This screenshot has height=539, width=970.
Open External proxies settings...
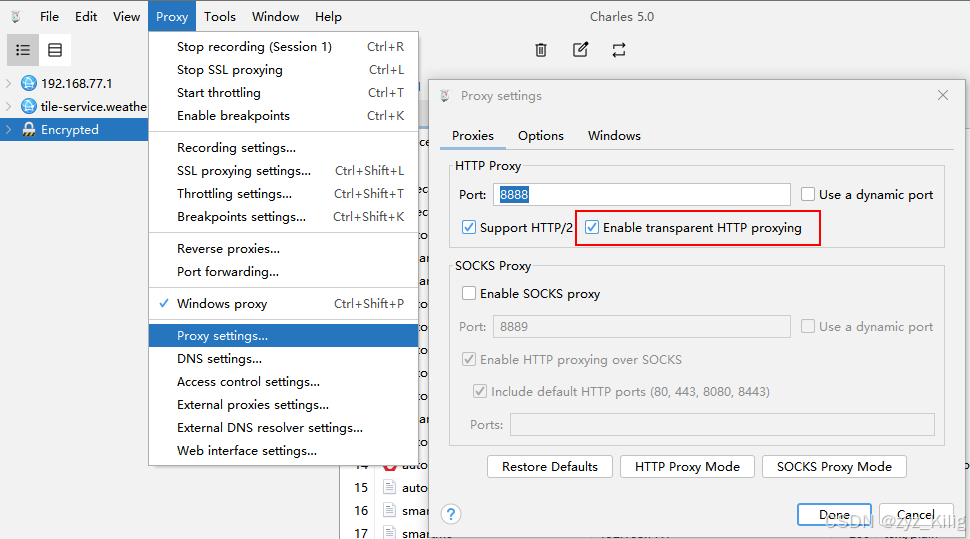point(283,405)
